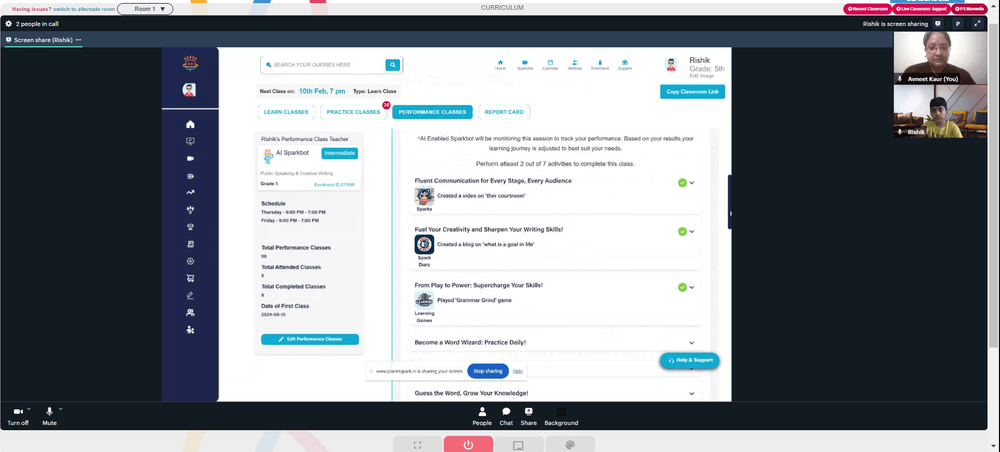Open the Report Card tab
This screenshot has width=1000, height=452.
coord(504,112)
